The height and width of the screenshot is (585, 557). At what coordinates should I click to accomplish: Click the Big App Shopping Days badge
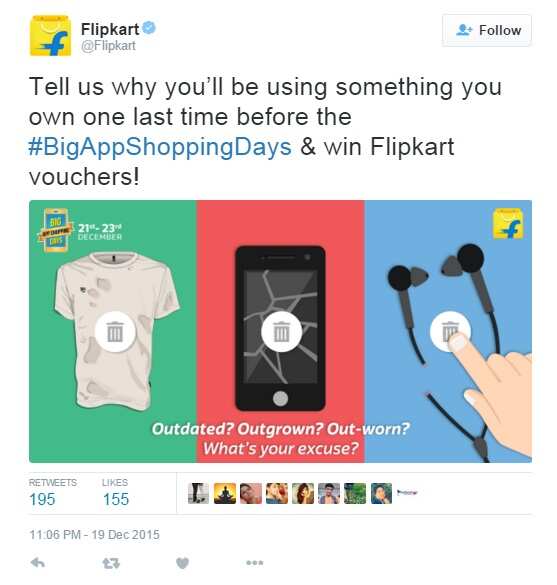(56, 230)
